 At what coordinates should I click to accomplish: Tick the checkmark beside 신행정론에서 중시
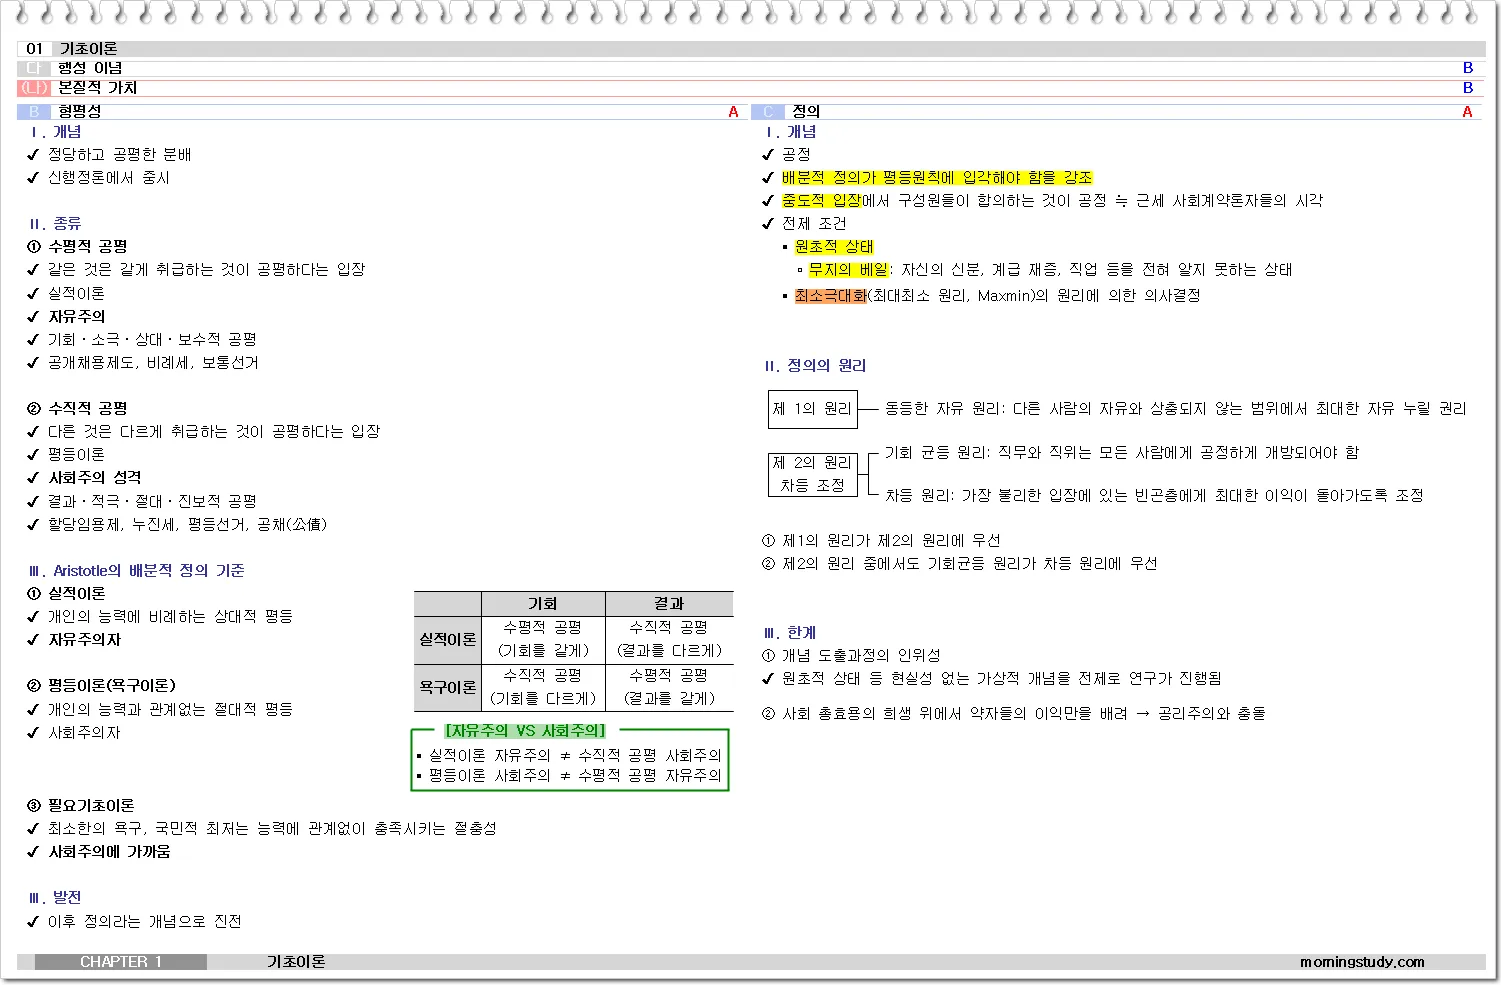(33, 178)
